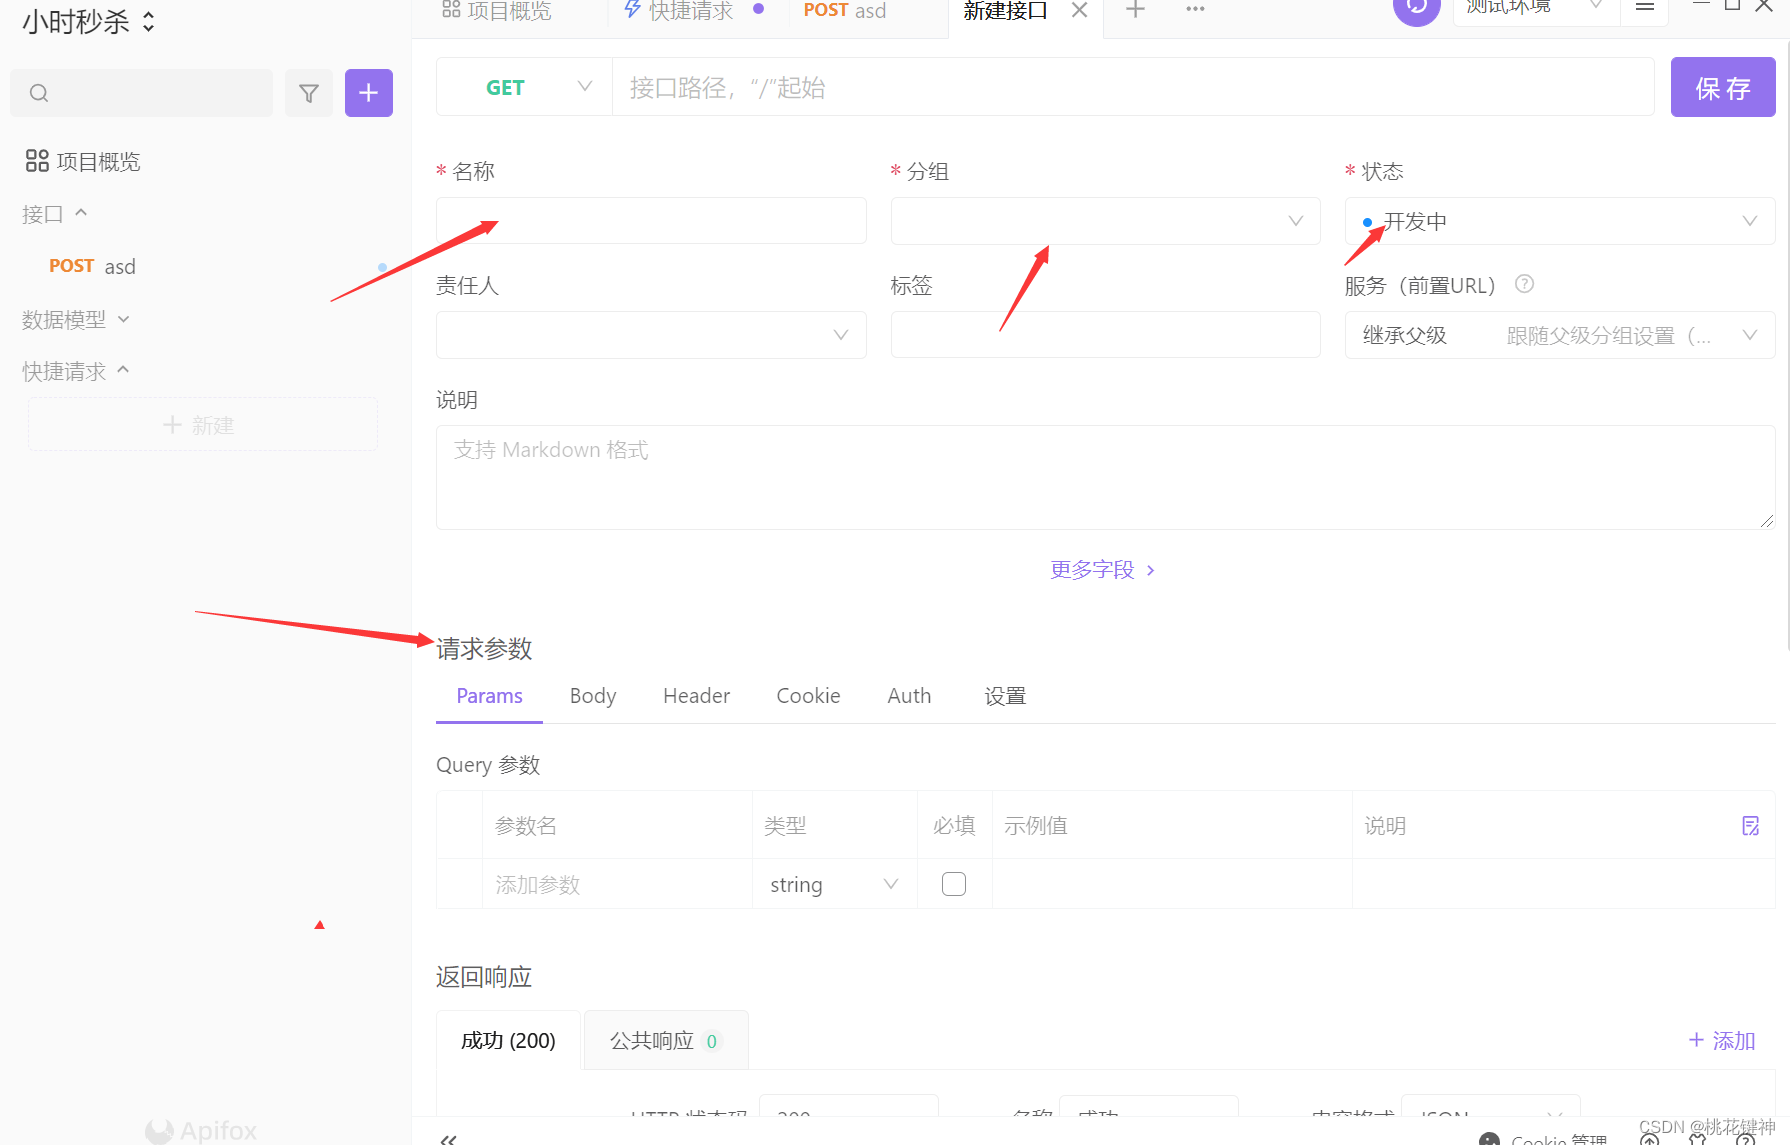Click help icon beside 服务 (前置URL)
Image resolution: width=1790 pixels, height=1145 pixels.
pos(1524,284)
